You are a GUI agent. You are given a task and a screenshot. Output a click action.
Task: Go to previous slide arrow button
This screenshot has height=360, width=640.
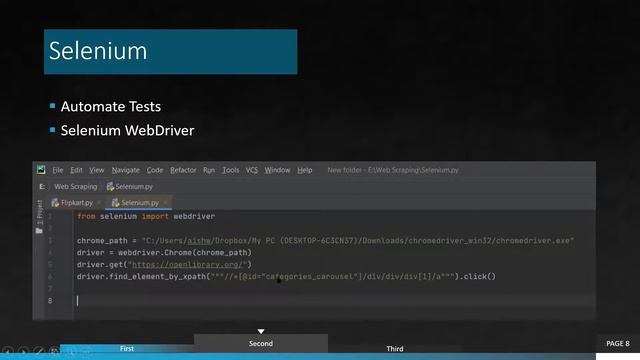pyautogui.click(x=8, y=351)
